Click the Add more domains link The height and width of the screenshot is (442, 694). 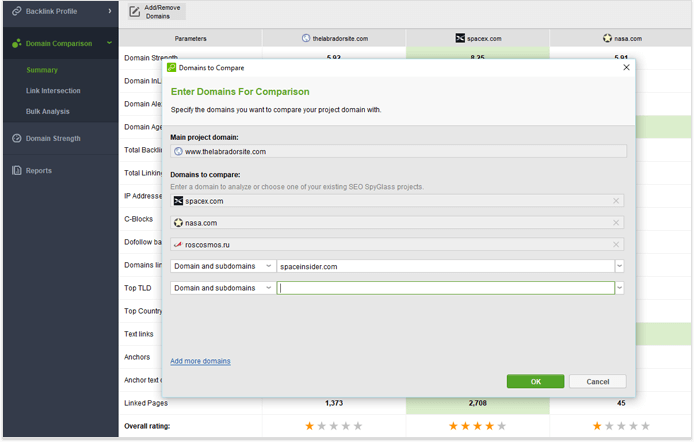[x=200, y=361]
